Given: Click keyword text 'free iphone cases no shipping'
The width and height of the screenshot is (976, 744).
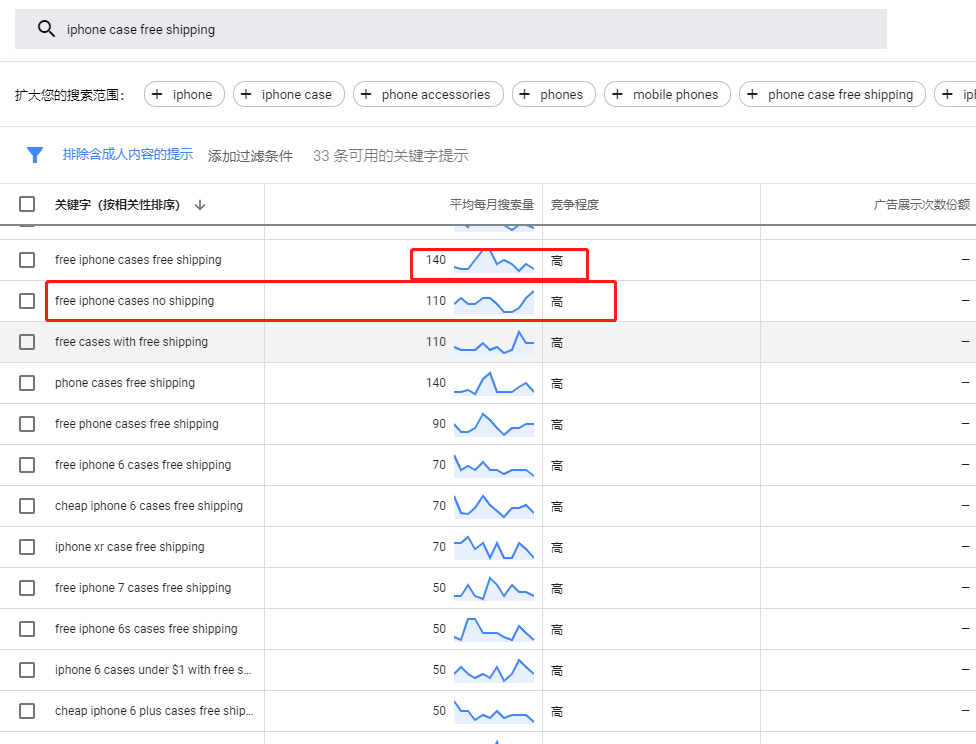Looking at the screenshot, I should point(134,301).
